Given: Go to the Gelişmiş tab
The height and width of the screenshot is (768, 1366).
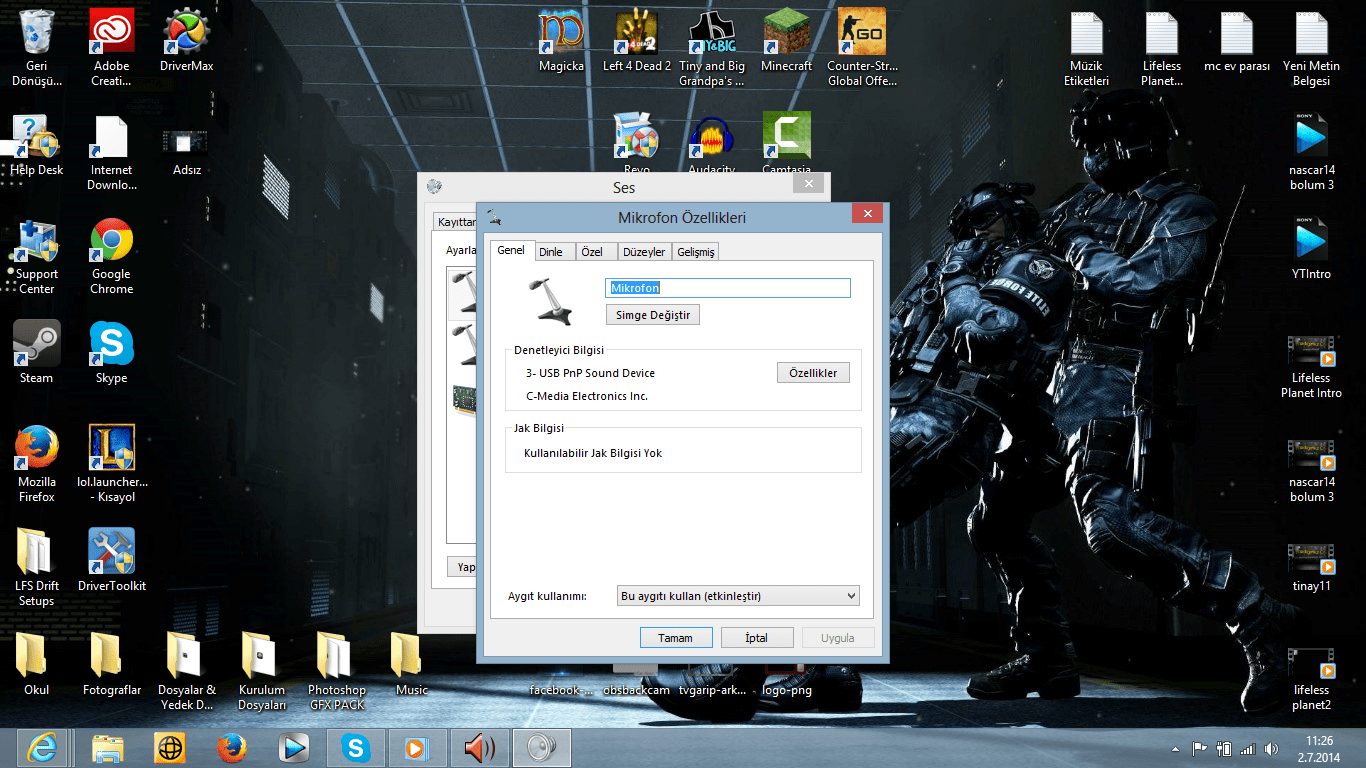Looking at the screenshot, I should 695,252.
